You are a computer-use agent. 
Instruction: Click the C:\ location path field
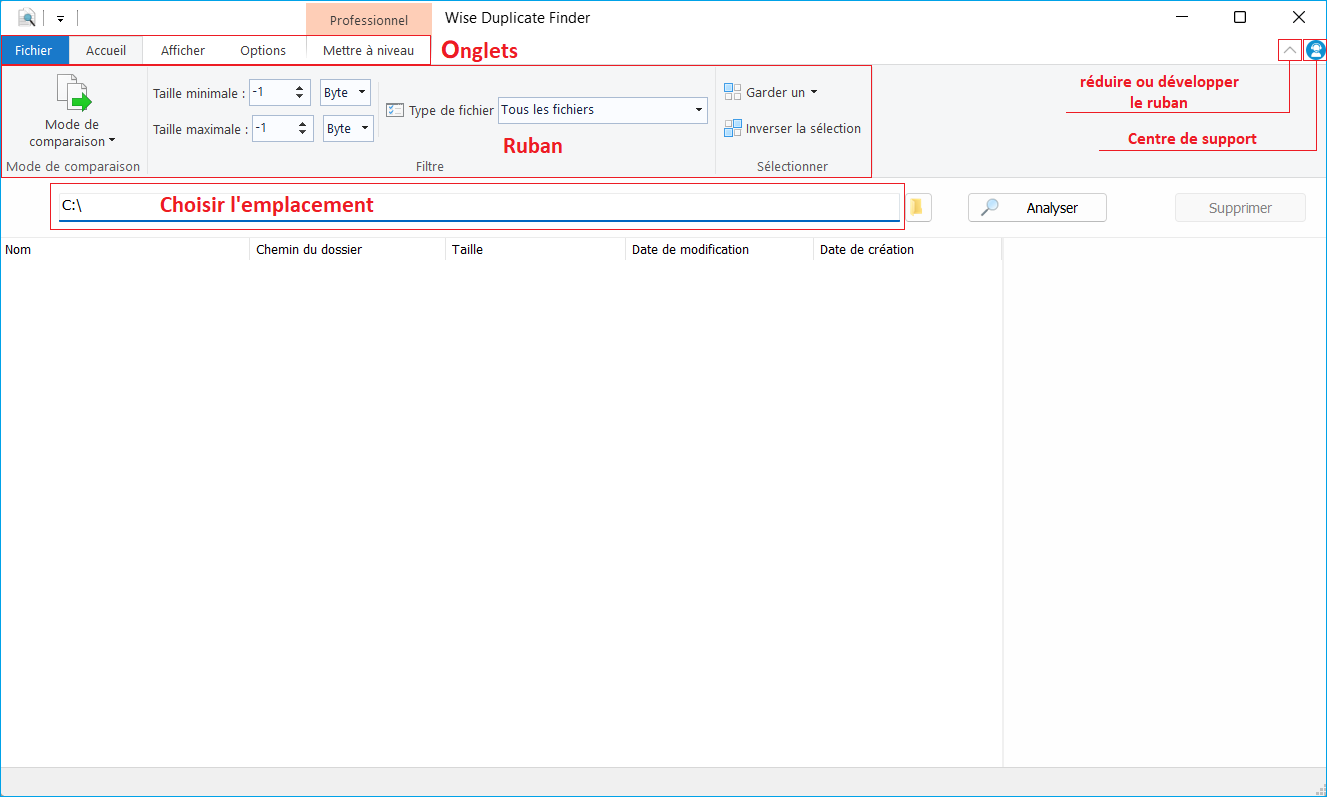tap(479, 205)
